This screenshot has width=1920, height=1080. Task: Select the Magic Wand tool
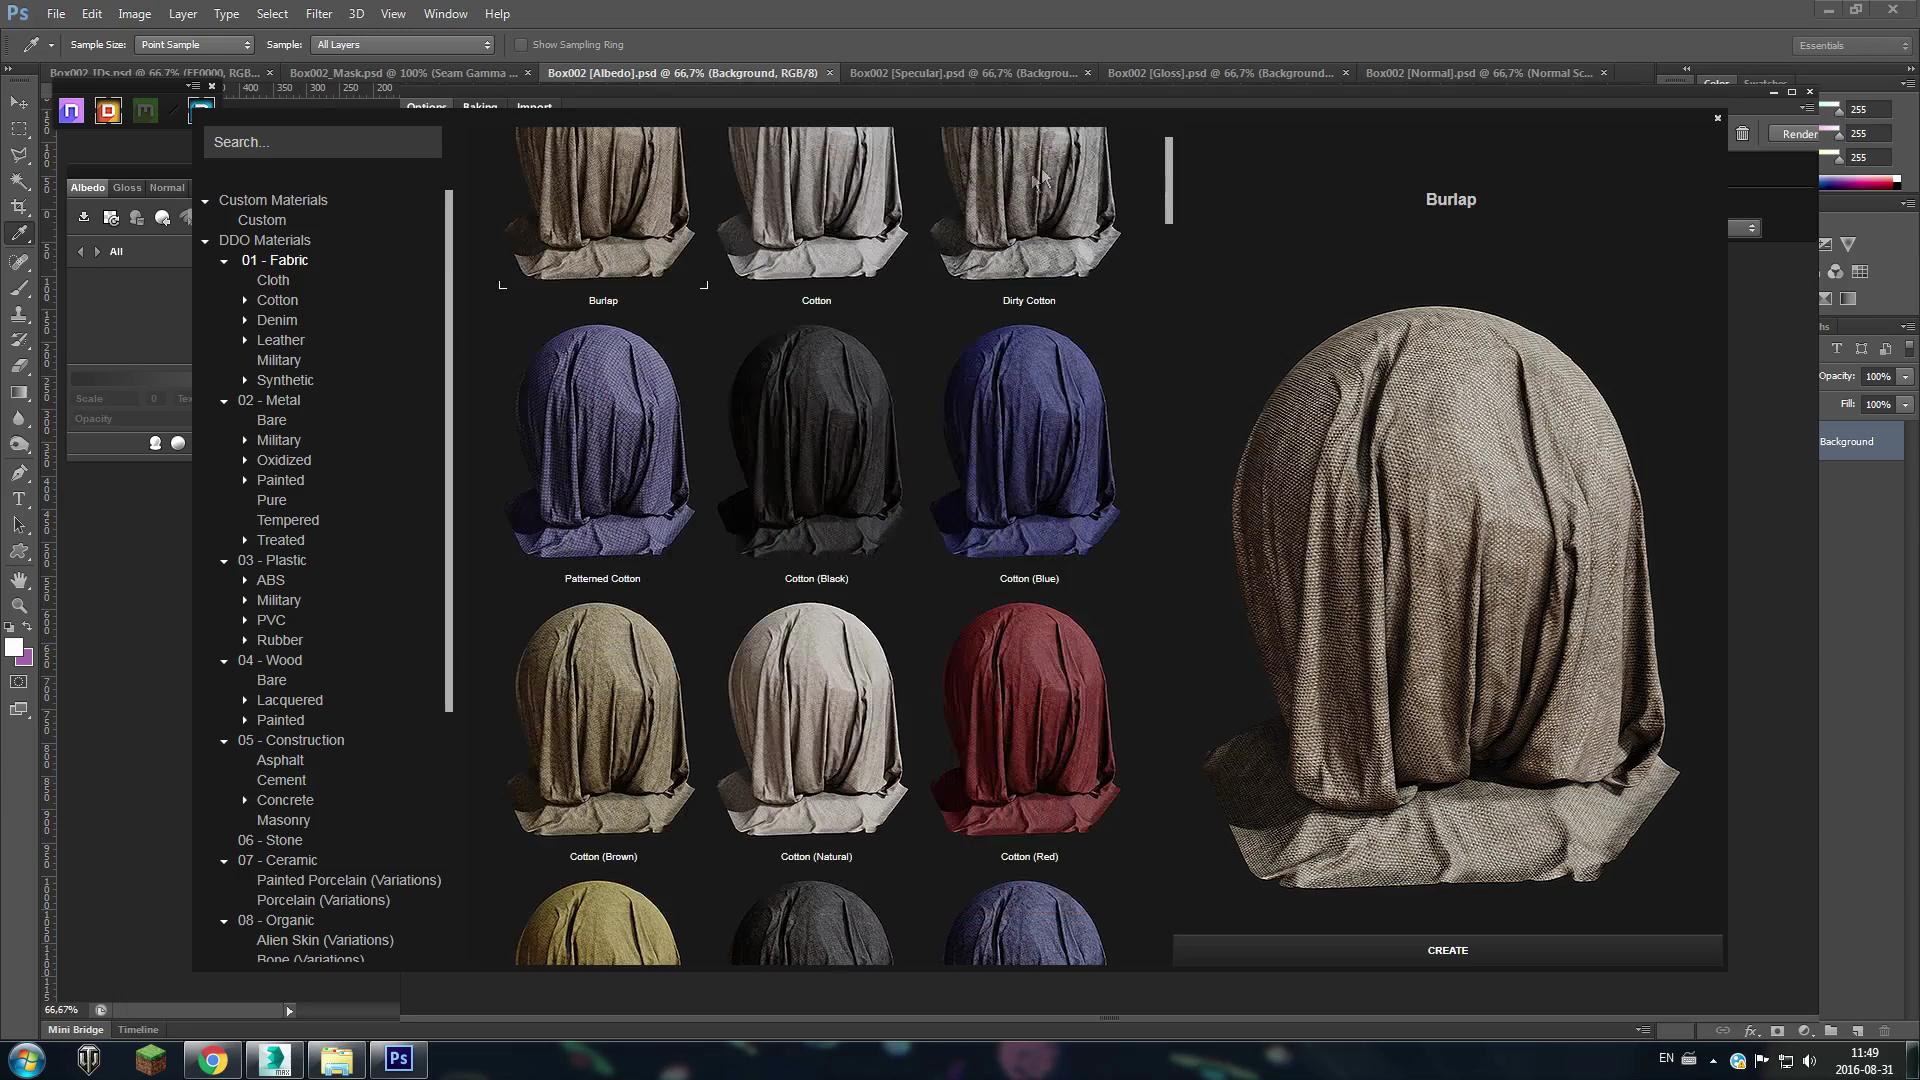[x=19, y=181]
